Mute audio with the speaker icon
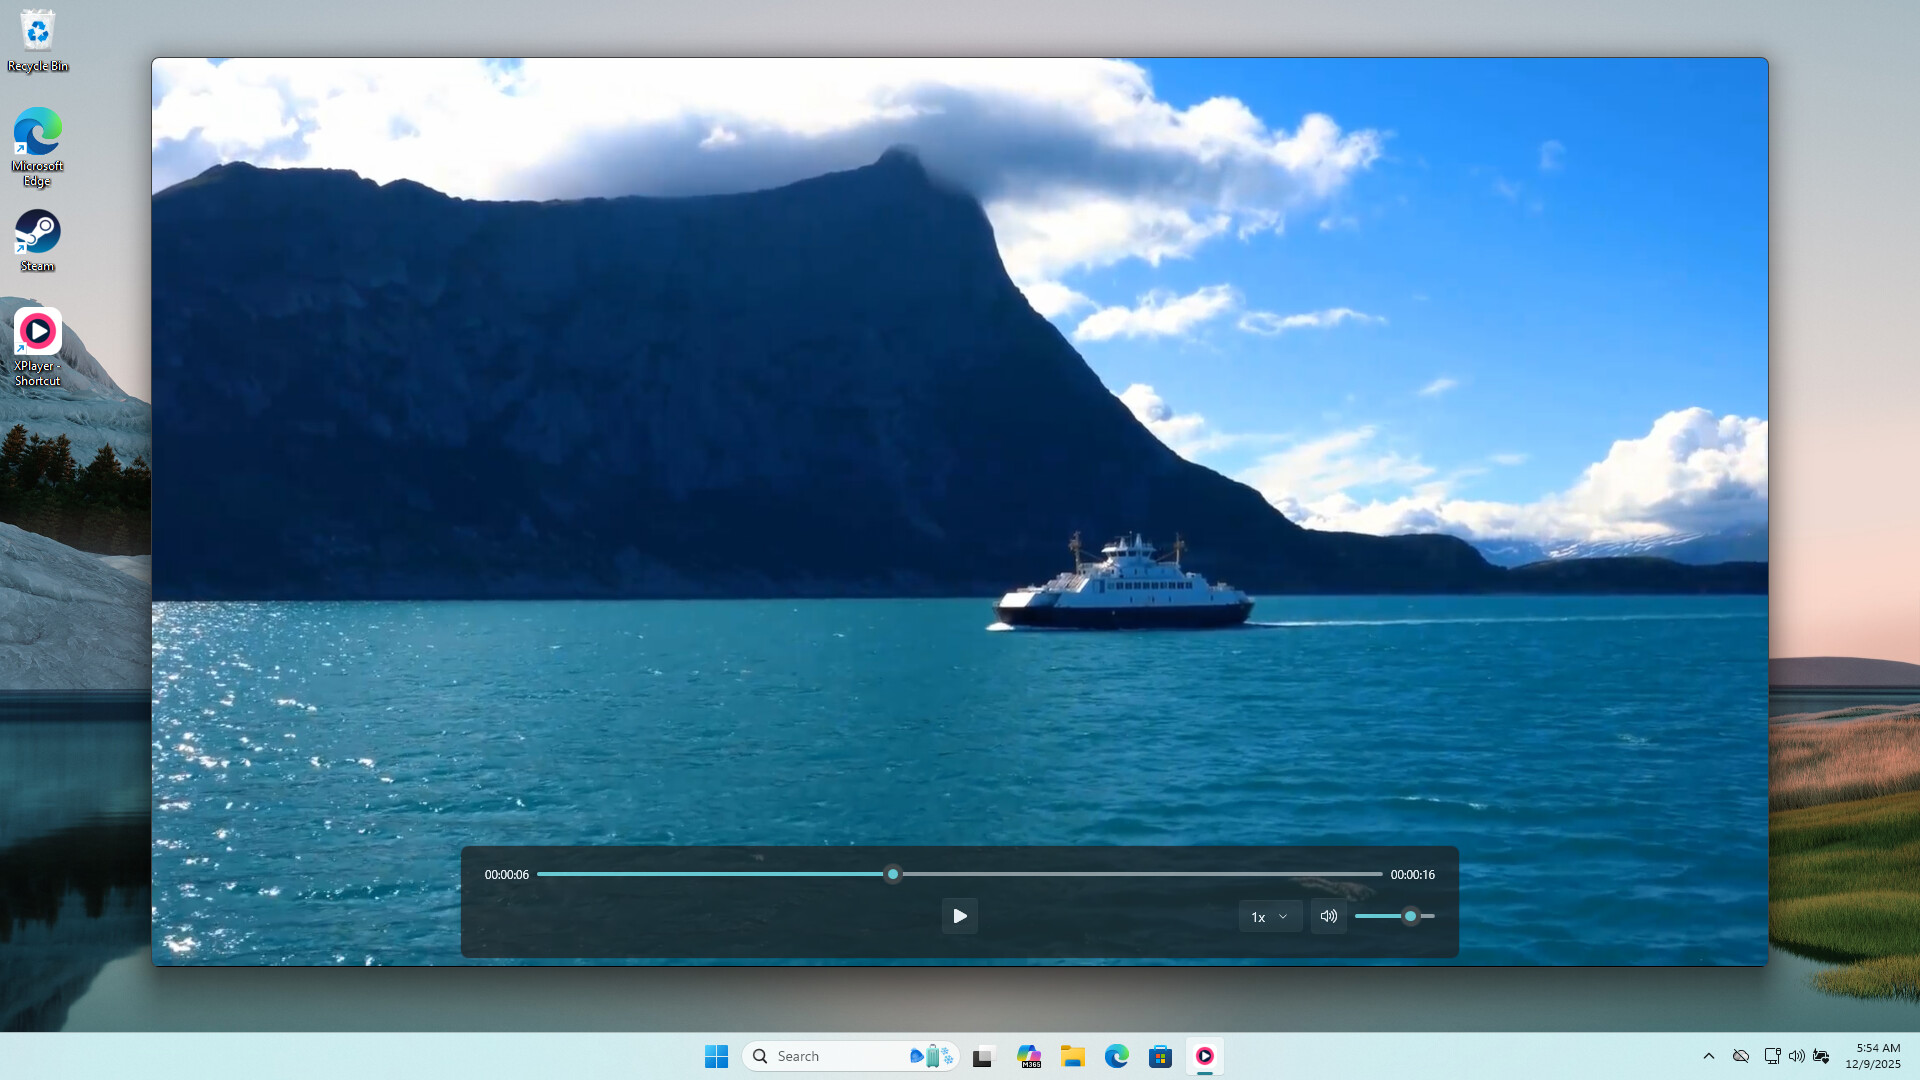This screenshot has width=1920, height=1080. coord(1328,916)
